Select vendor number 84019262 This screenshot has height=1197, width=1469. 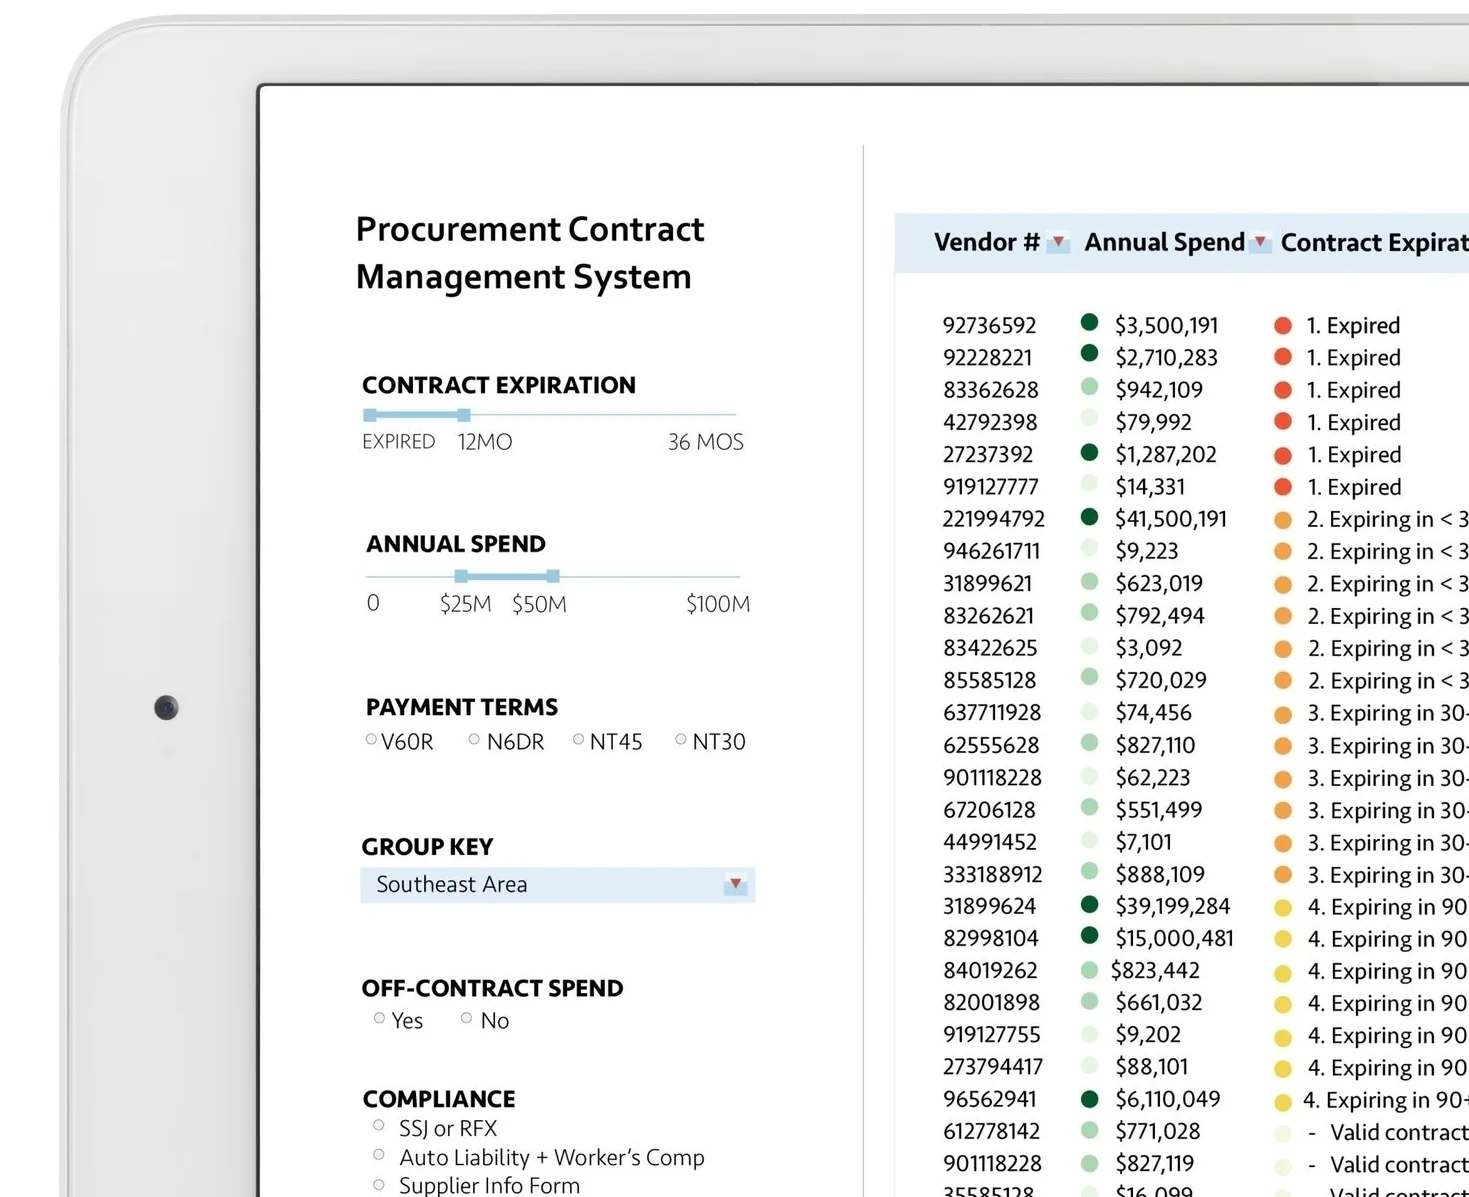click(990, 970)
